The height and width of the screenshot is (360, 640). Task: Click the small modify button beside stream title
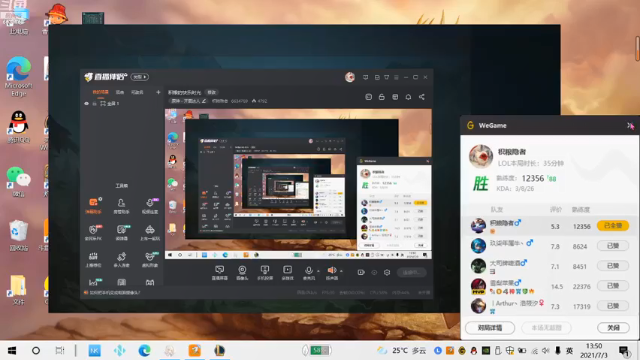[x=211, y=92]
